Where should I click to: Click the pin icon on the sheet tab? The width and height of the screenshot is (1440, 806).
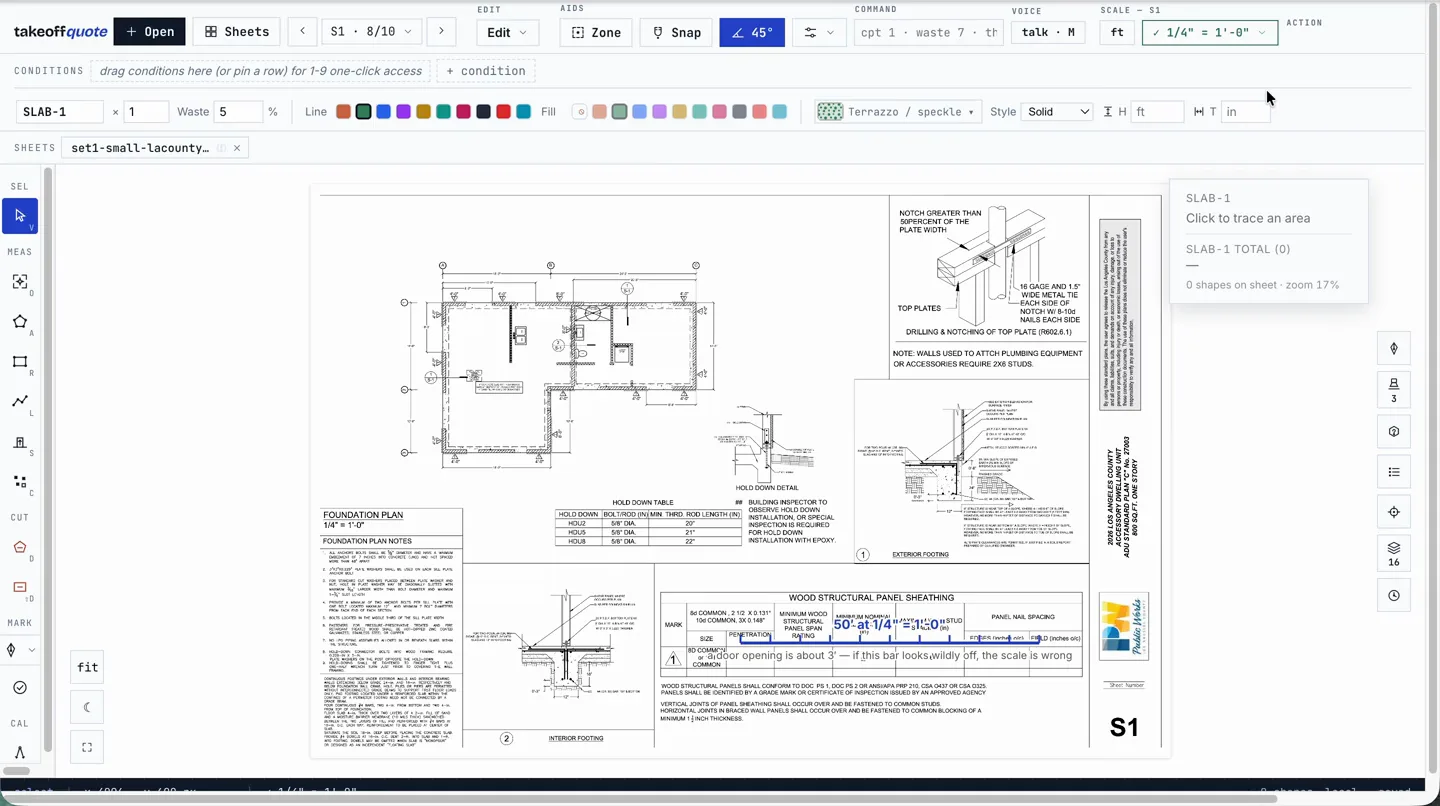pyautogui.click(x=221, y=148)
